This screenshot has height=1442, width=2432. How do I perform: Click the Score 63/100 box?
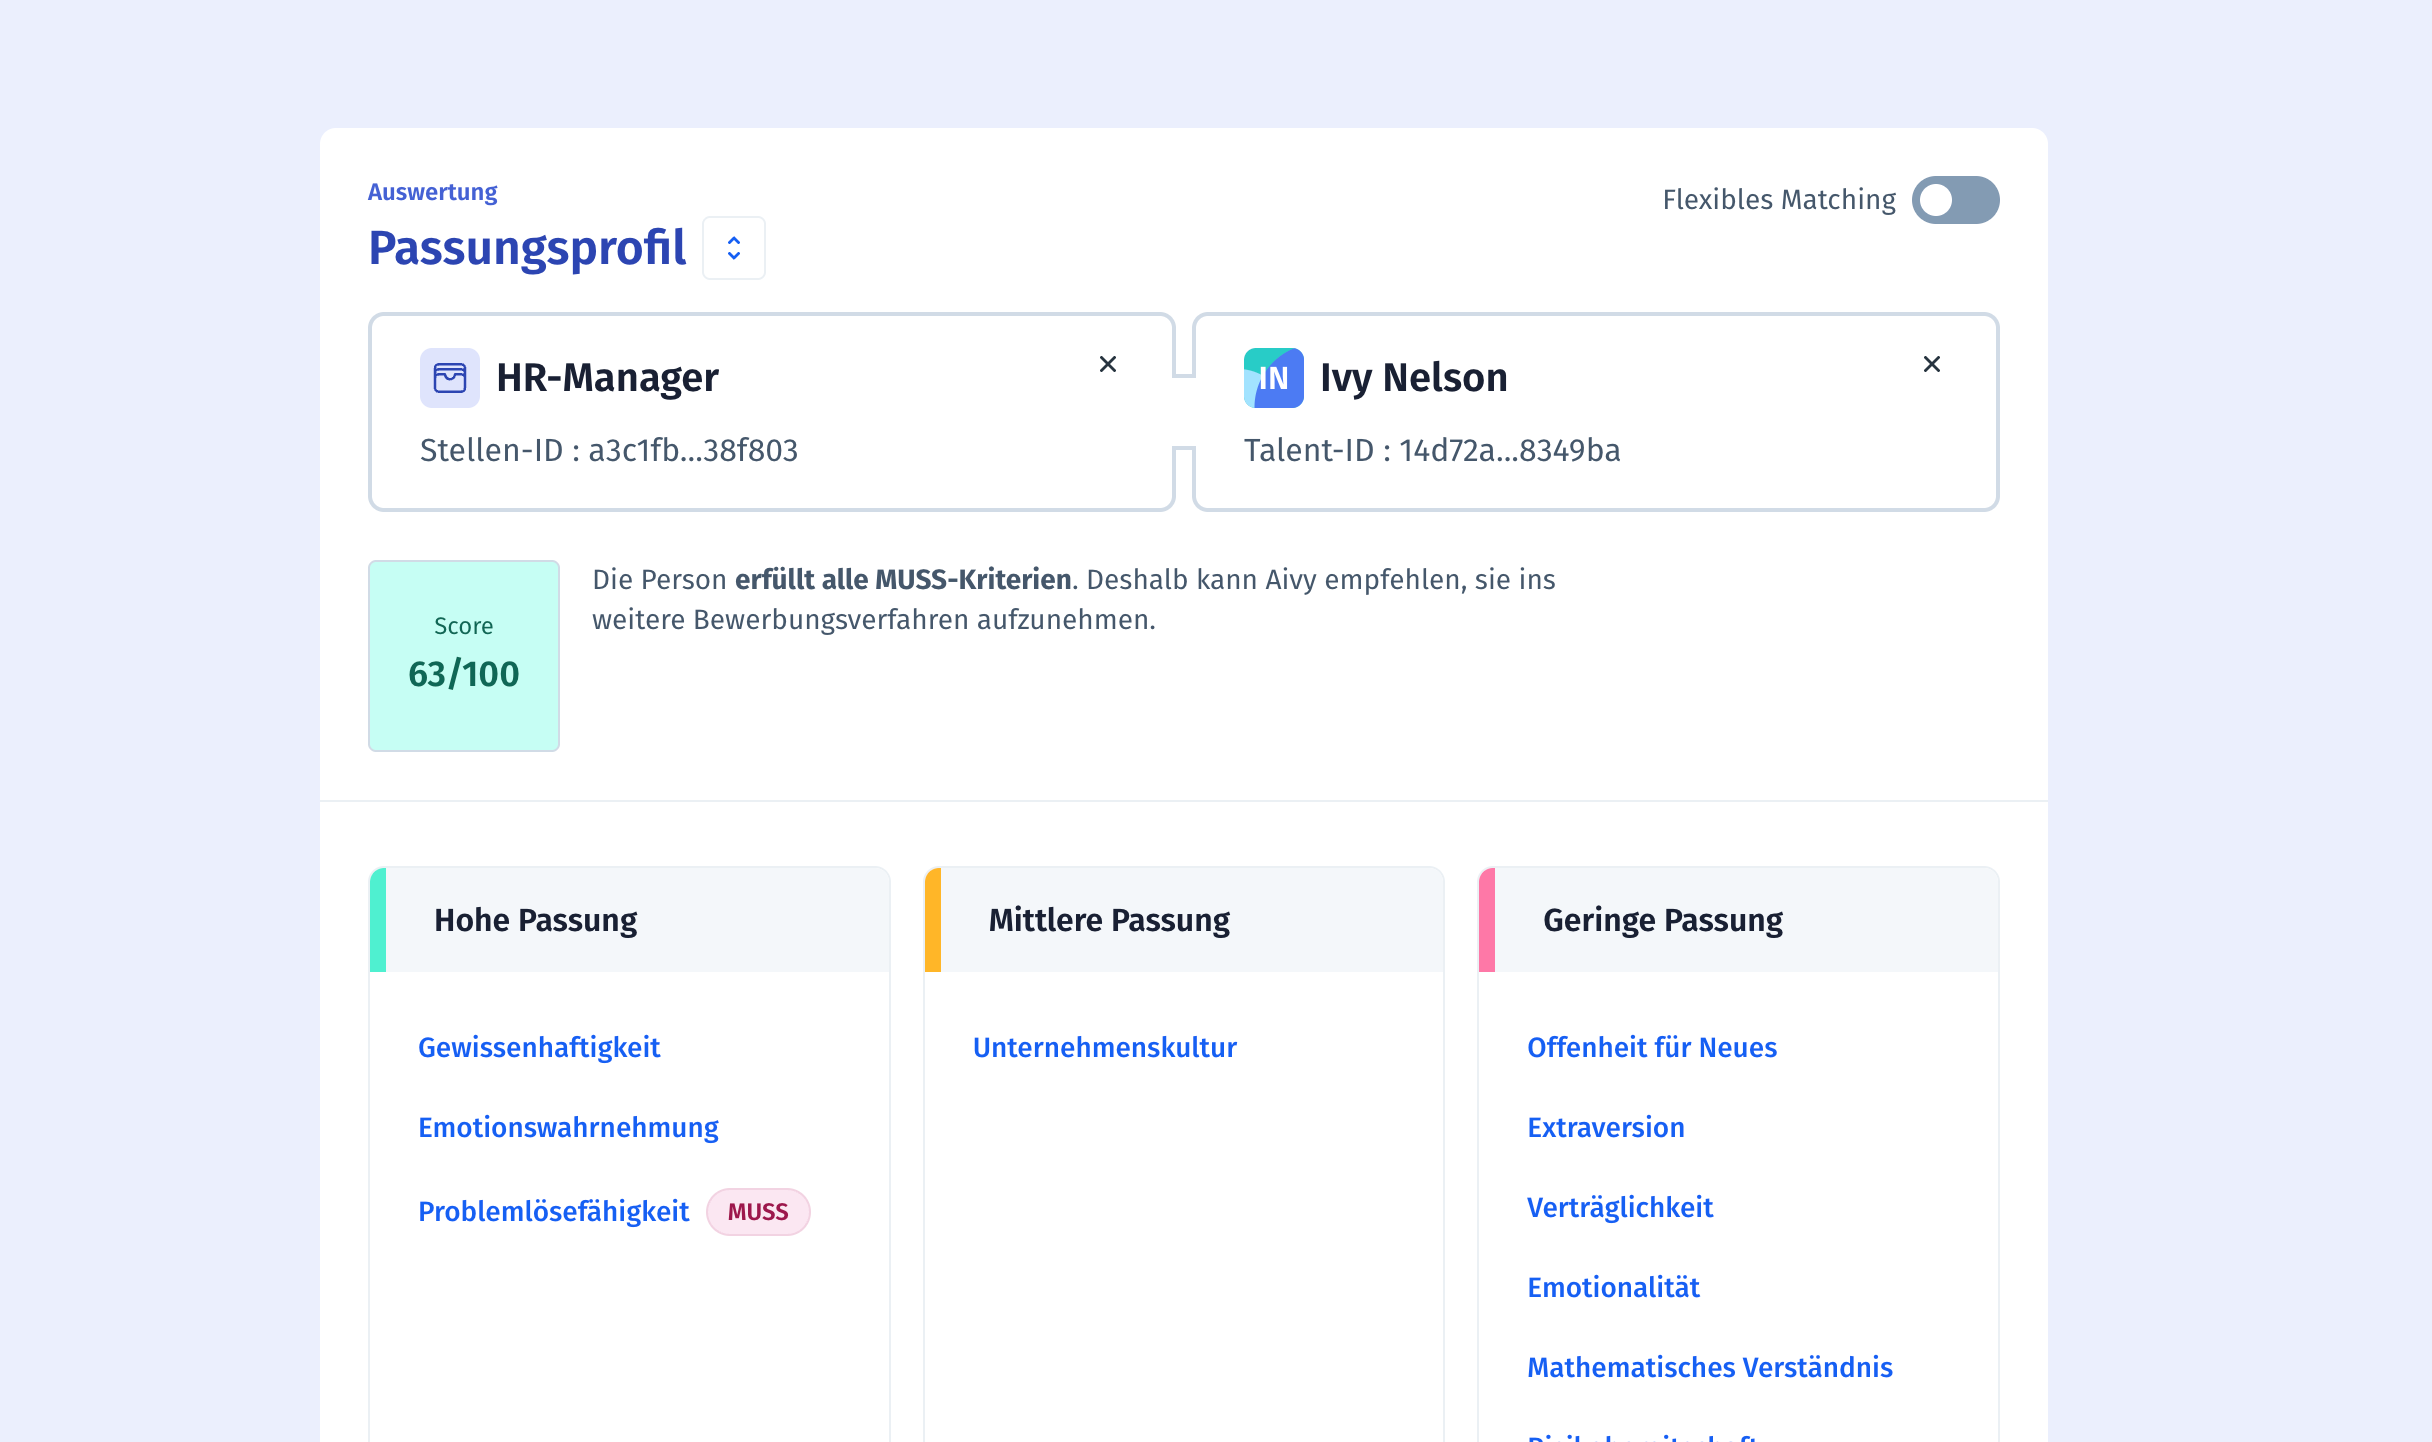pyautogui.click(x=463, y=655)
